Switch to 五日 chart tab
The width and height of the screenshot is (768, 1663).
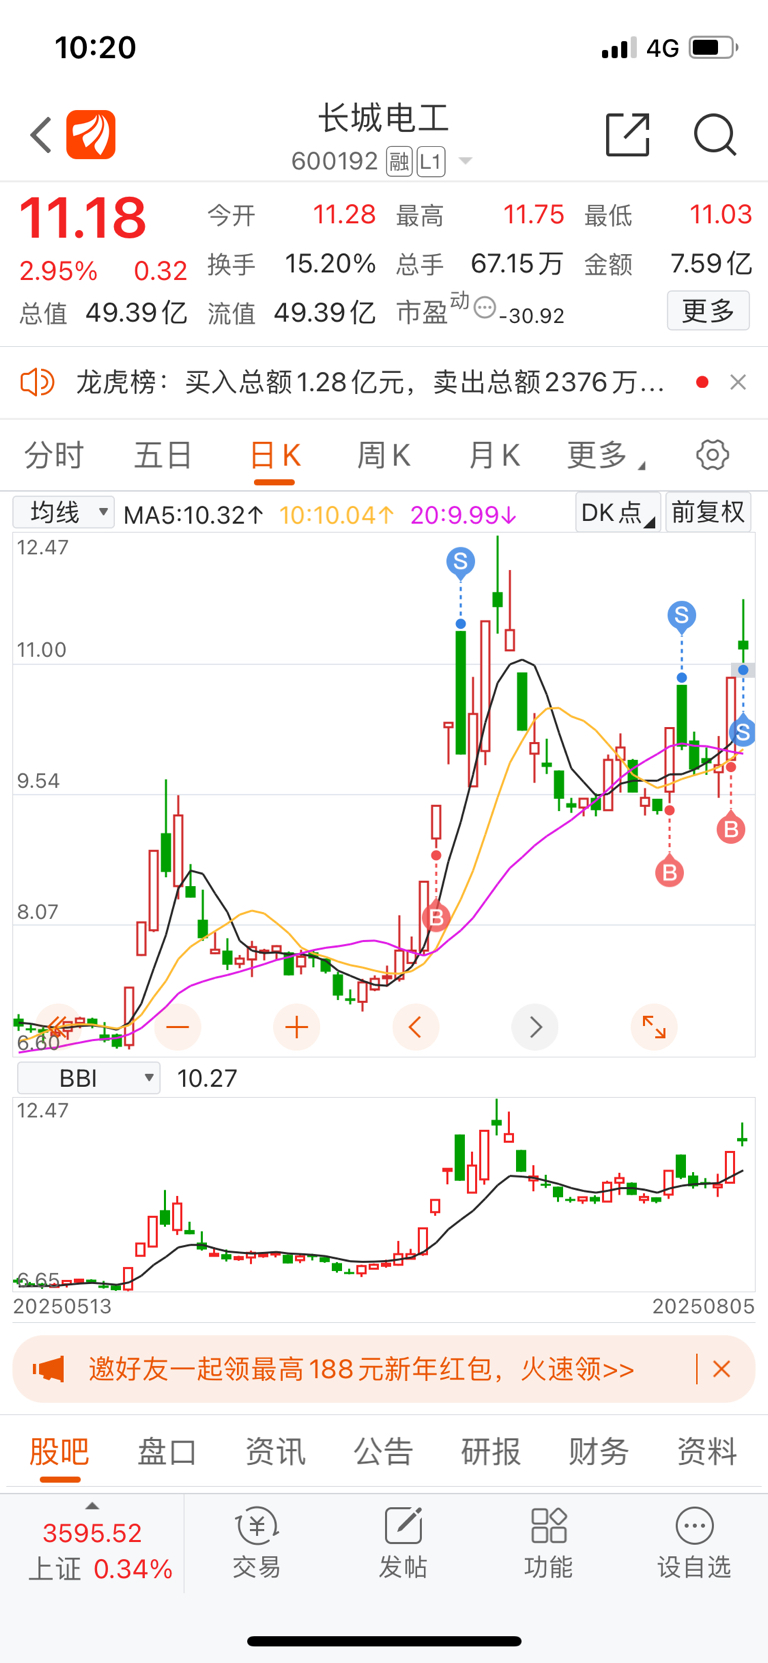click(163, 456)
